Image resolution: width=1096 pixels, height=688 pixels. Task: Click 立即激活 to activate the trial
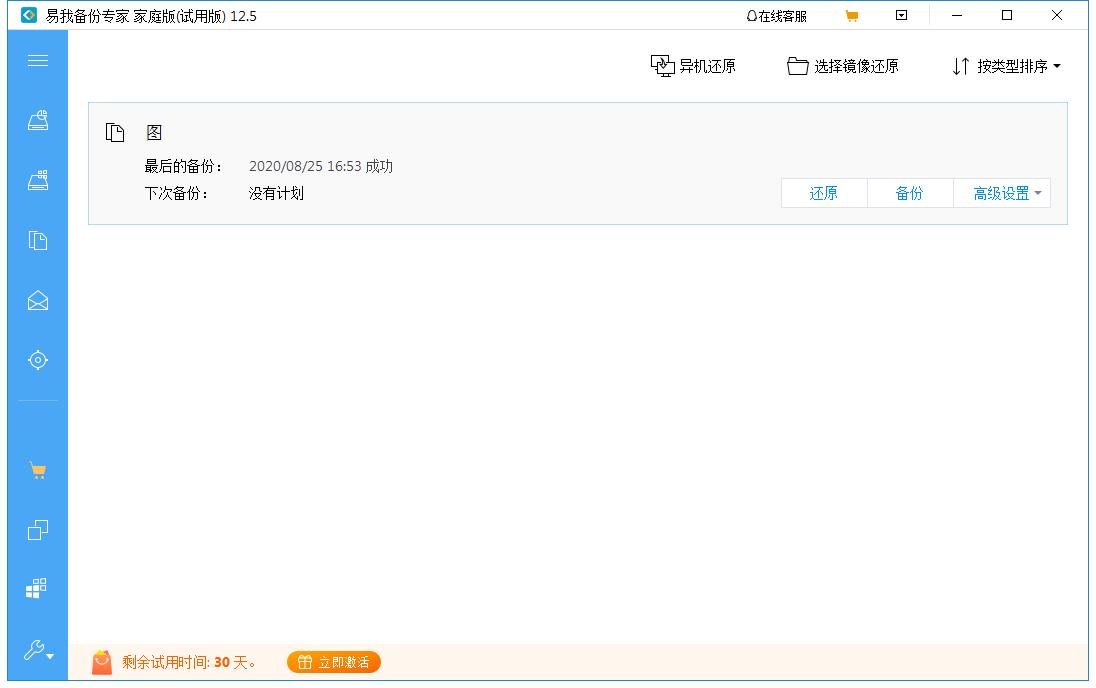point(333,662)
